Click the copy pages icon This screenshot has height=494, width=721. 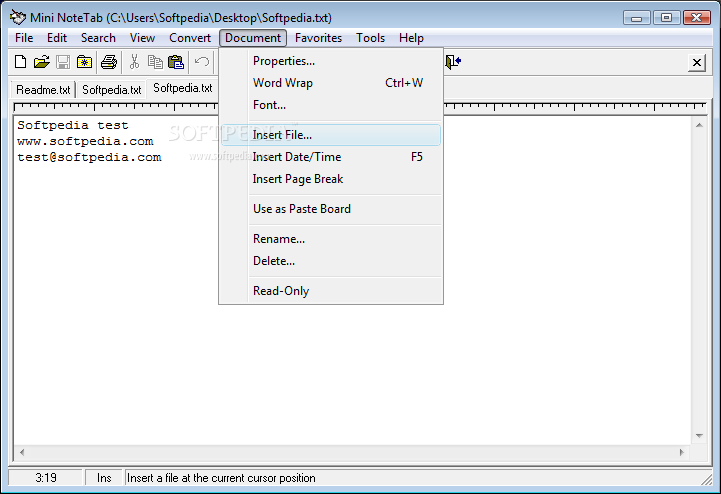155,62
